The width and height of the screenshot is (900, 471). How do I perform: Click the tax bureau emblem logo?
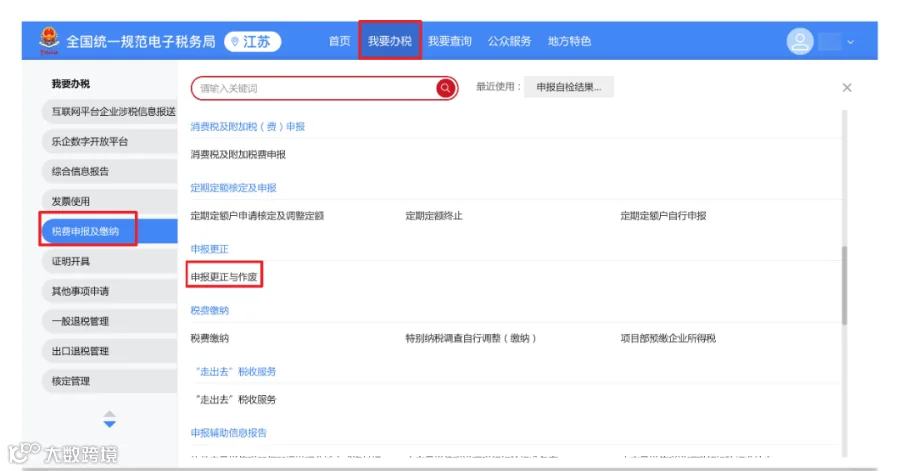[49, 41]
